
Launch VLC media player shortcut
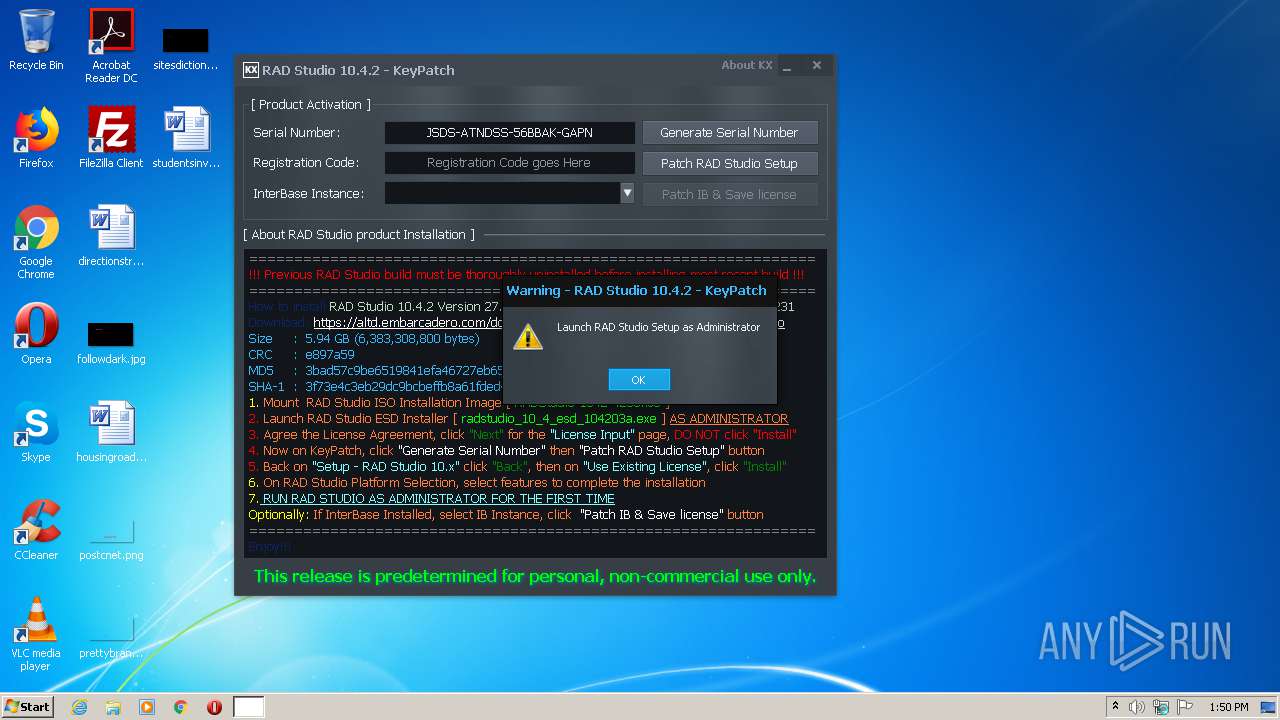pyautogui.click(x=36, y=634)
